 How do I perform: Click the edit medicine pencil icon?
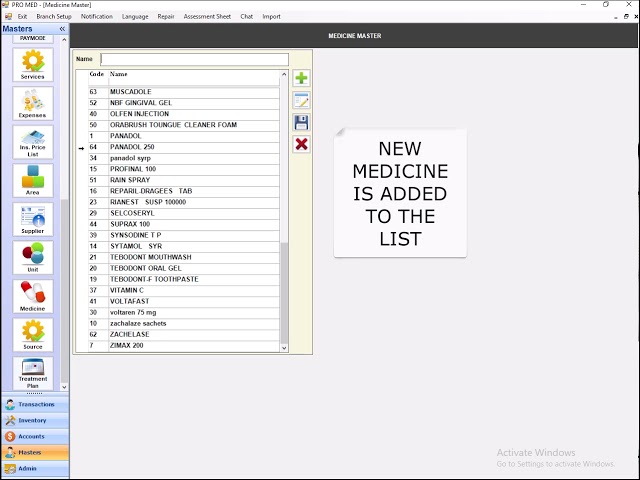tap(301, 100)
